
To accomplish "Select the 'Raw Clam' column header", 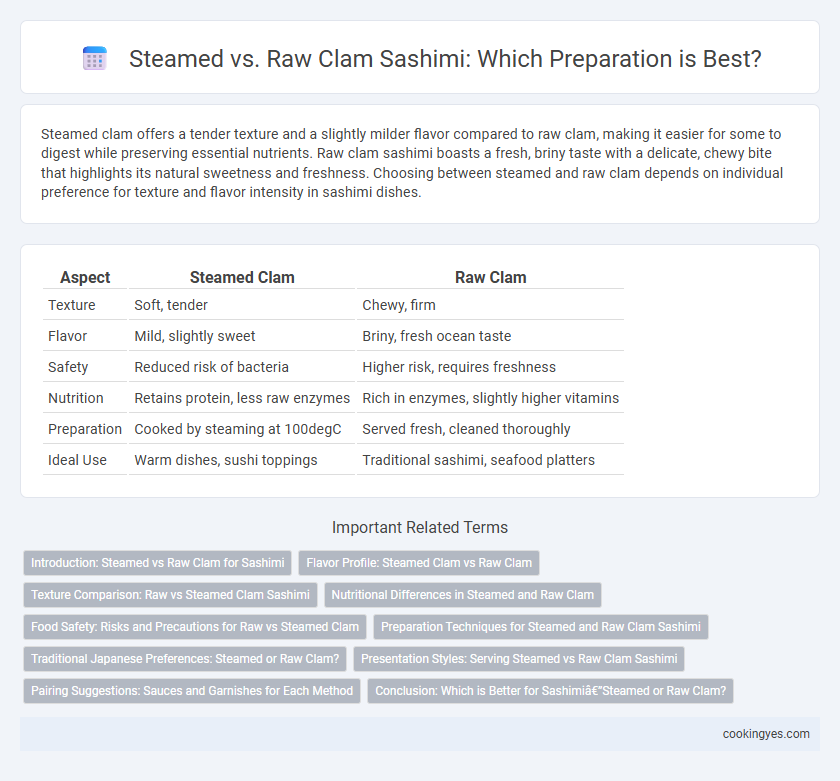I will coord(490,277).
